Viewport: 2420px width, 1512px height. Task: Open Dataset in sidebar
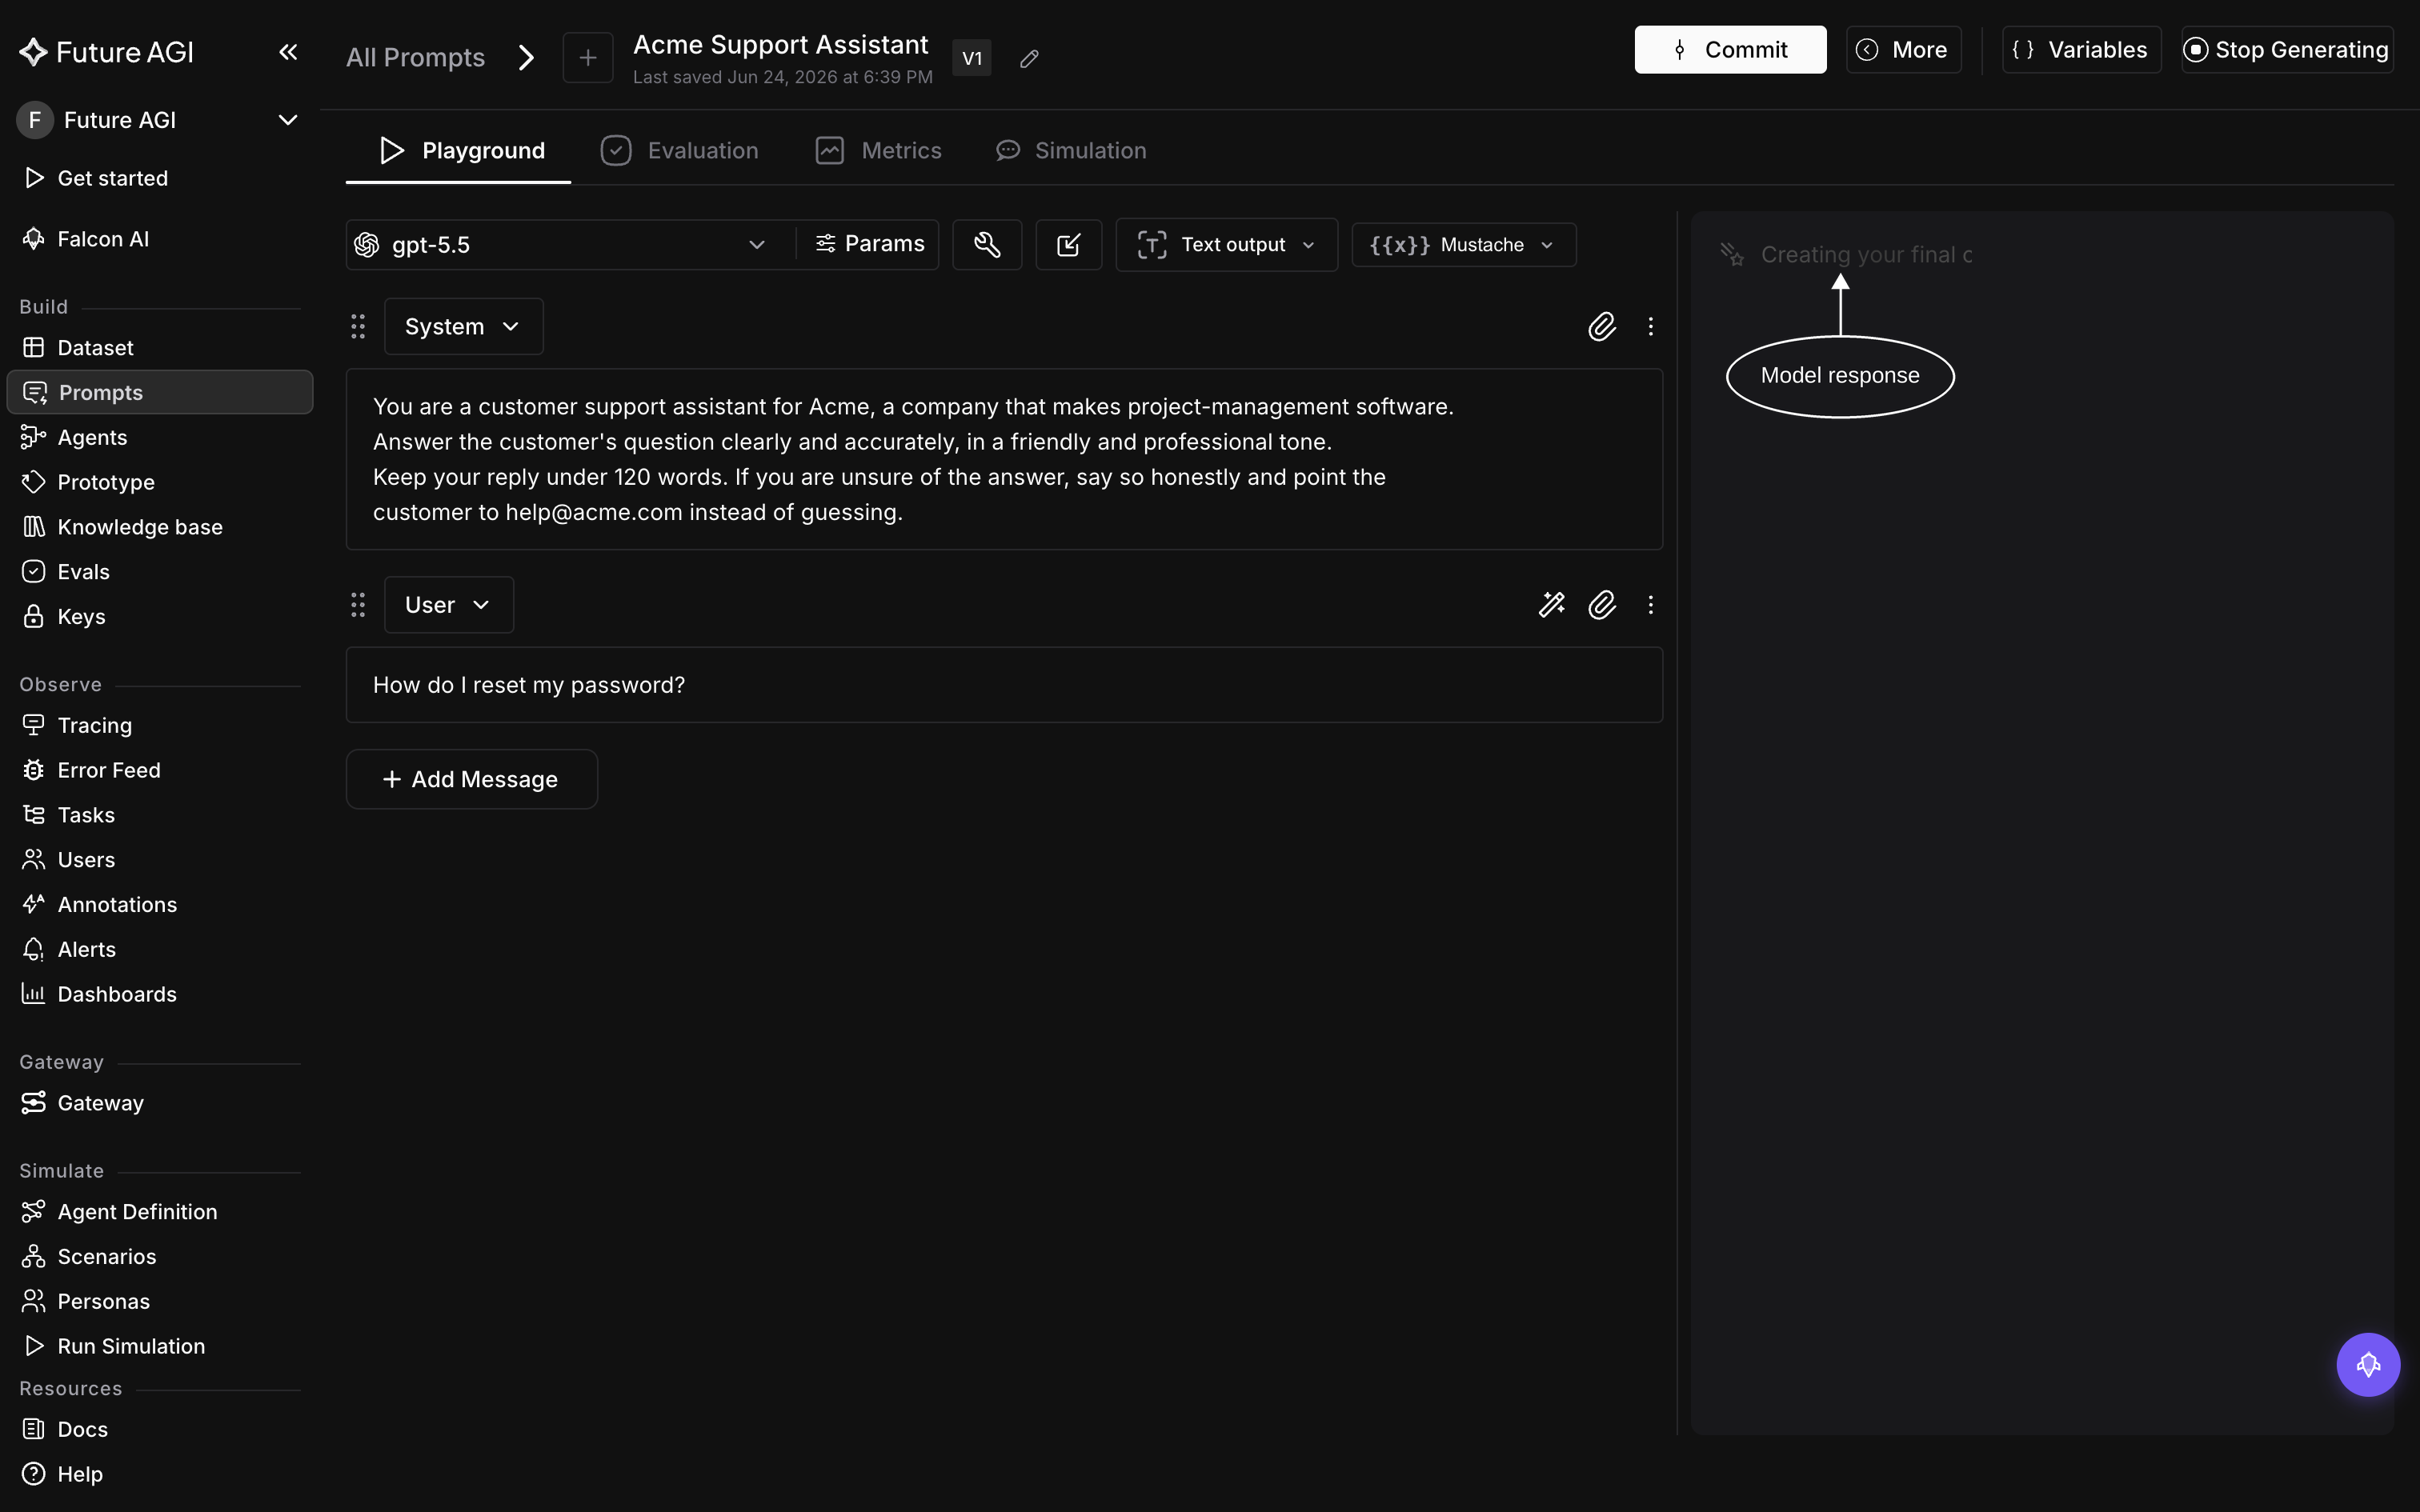tap(160, 348)
